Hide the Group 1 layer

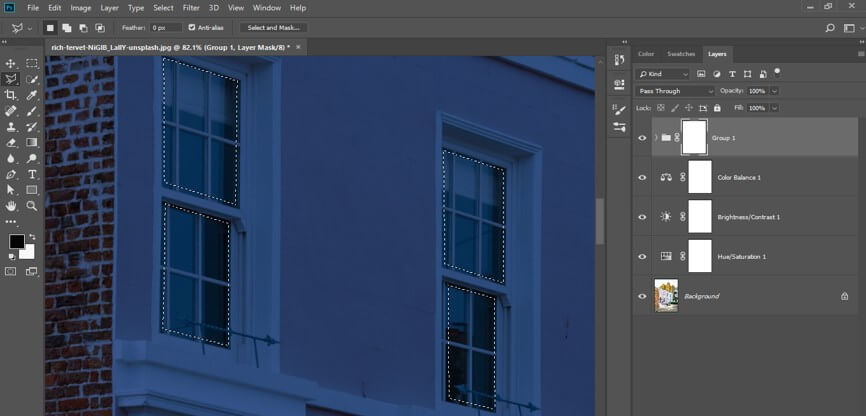click(642, 138)
